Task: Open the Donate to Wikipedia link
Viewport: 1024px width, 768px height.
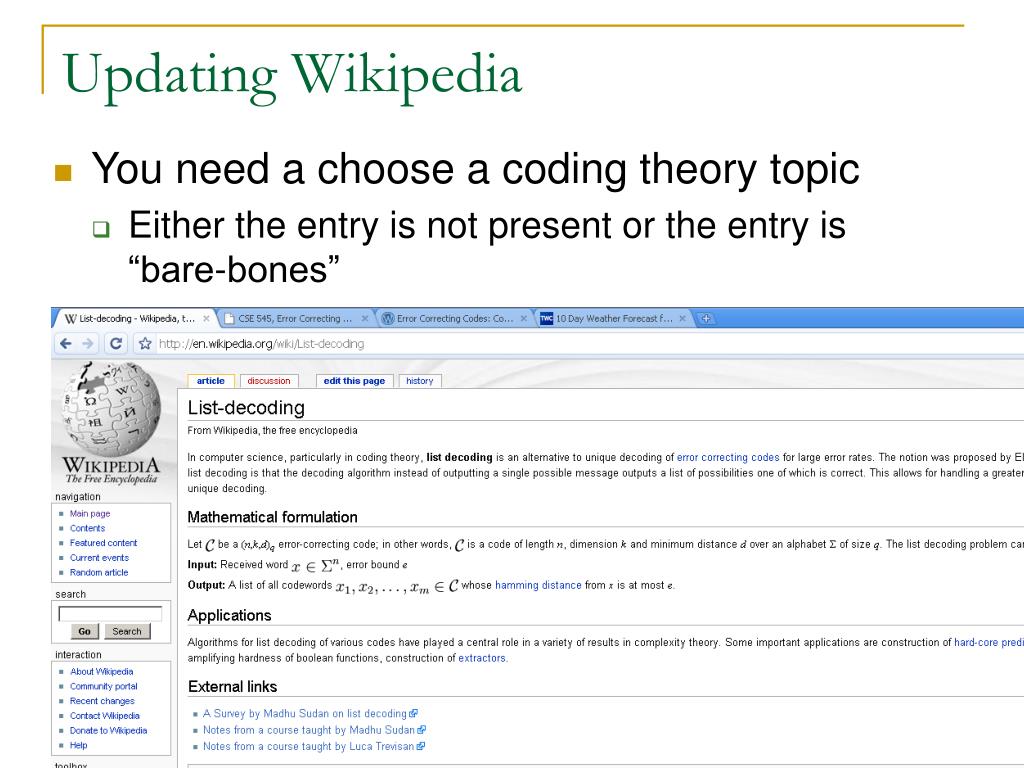Action: click(108, 731)
